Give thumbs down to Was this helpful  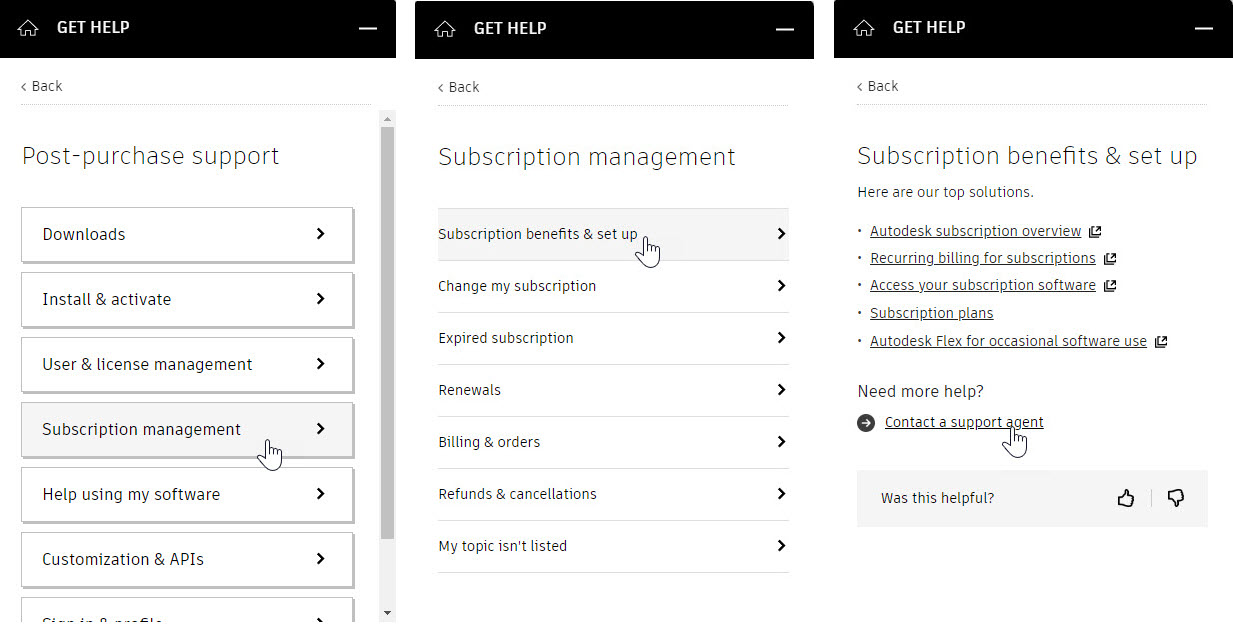tap(1176, 498)
